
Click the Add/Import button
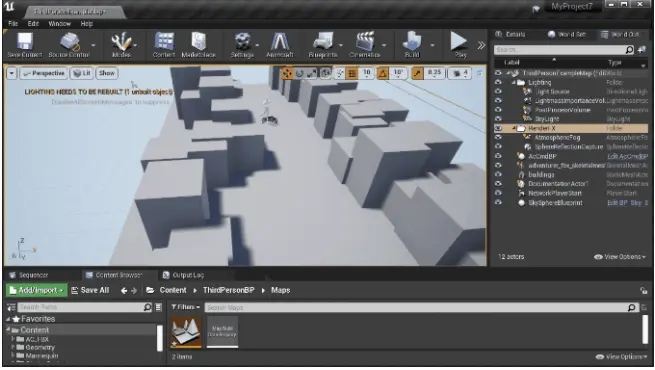pos(36,290)
